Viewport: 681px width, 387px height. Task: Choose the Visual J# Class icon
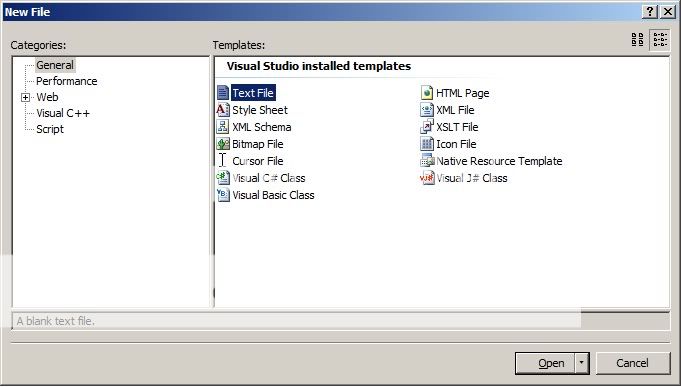coord(427,178)
